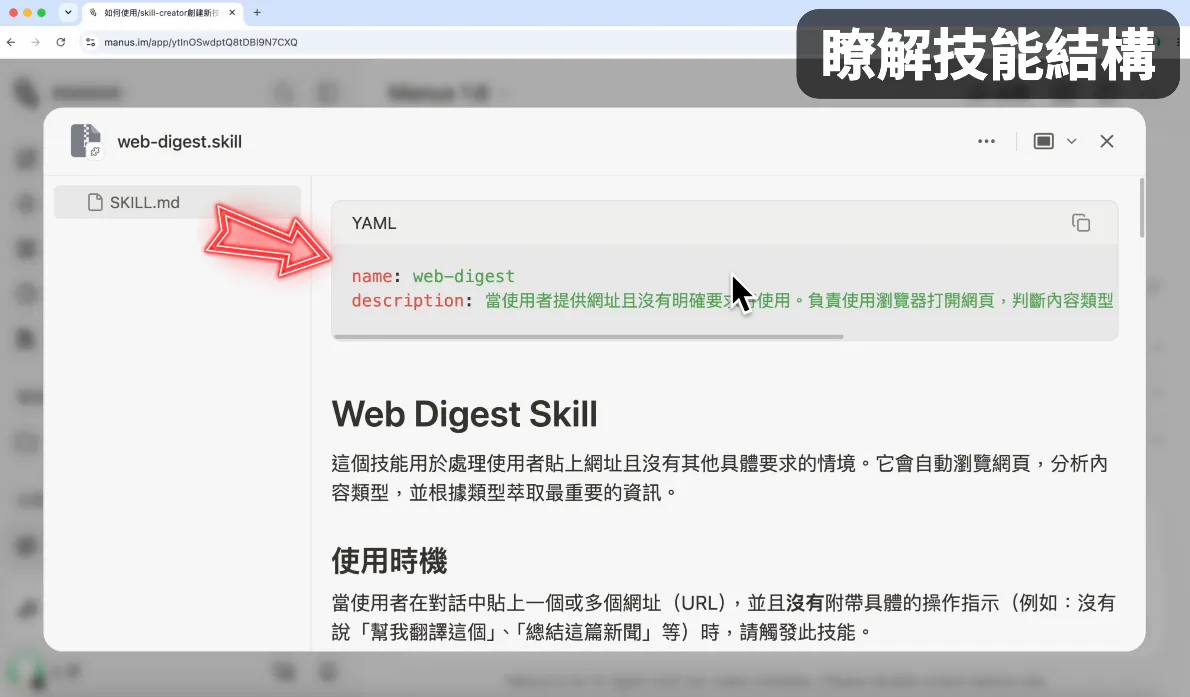This screenshot has width=1190, height=697.
Task: Go back in browser history
Action: 11,43
